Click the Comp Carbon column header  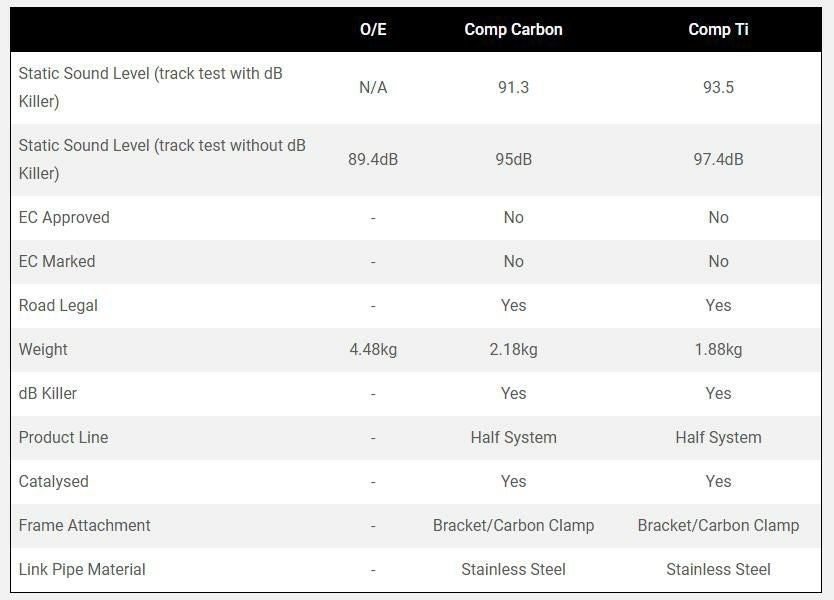(x=513, y=30)
